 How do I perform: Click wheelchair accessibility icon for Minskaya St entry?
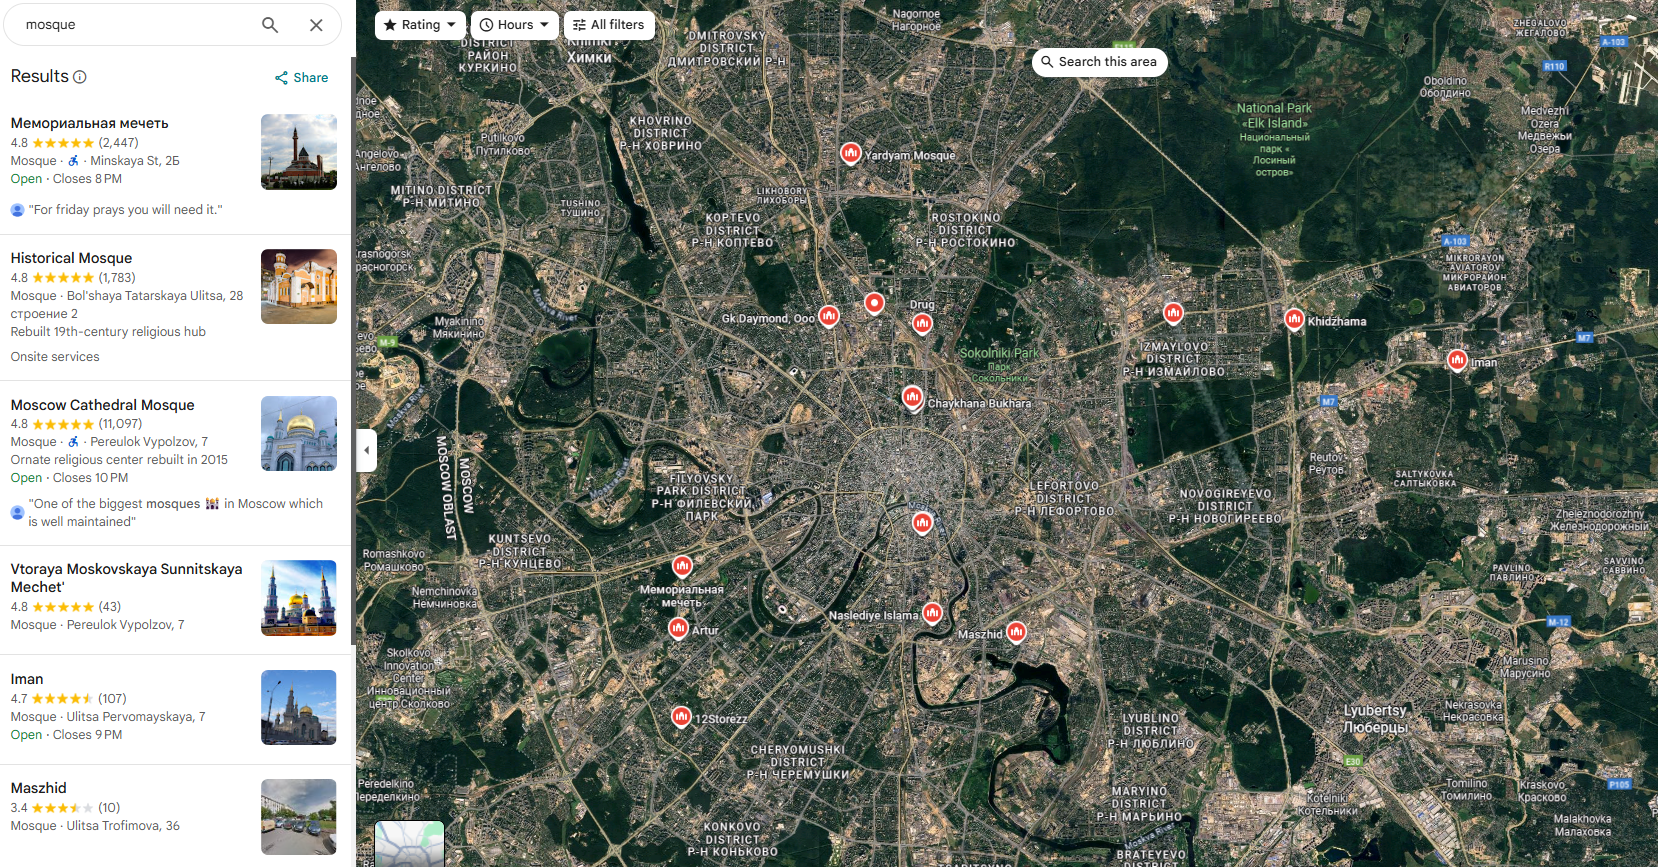(x=73, y=161)
